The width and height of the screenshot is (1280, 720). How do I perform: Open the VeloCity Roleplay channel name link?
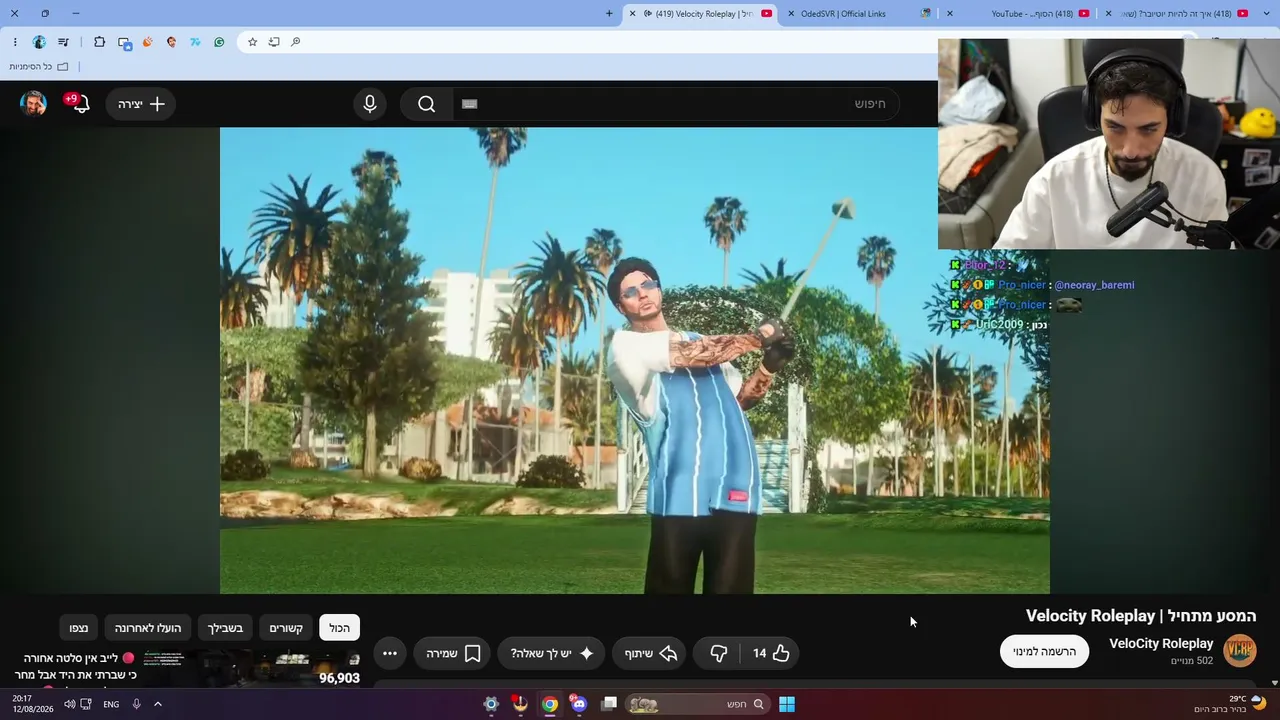coord(1161,643)
